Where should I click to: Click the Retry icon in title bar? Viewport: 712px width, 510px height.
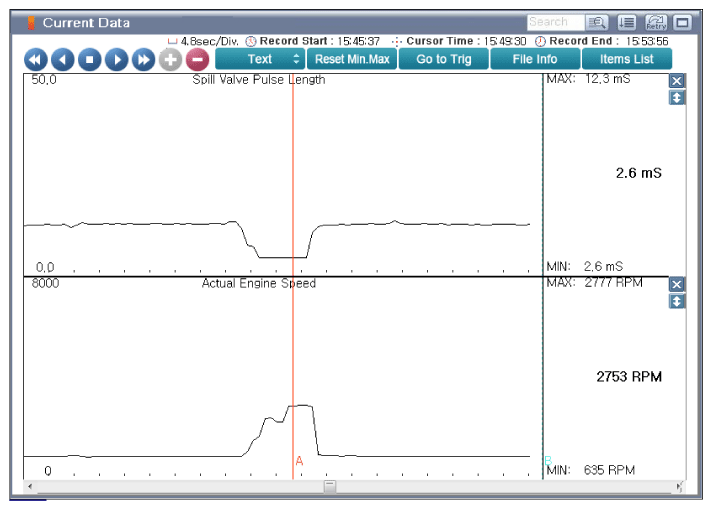(x=656, y=22)
